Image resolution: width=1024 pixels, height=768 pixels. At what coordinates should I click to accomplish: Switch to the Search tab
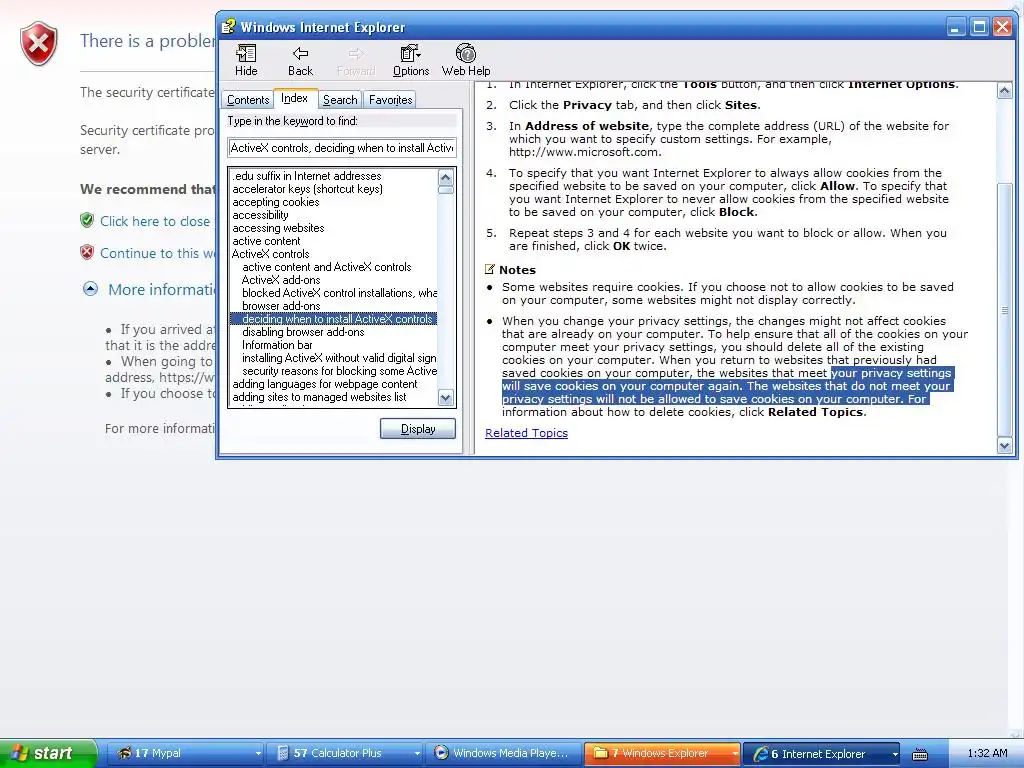tap(340, 99)
